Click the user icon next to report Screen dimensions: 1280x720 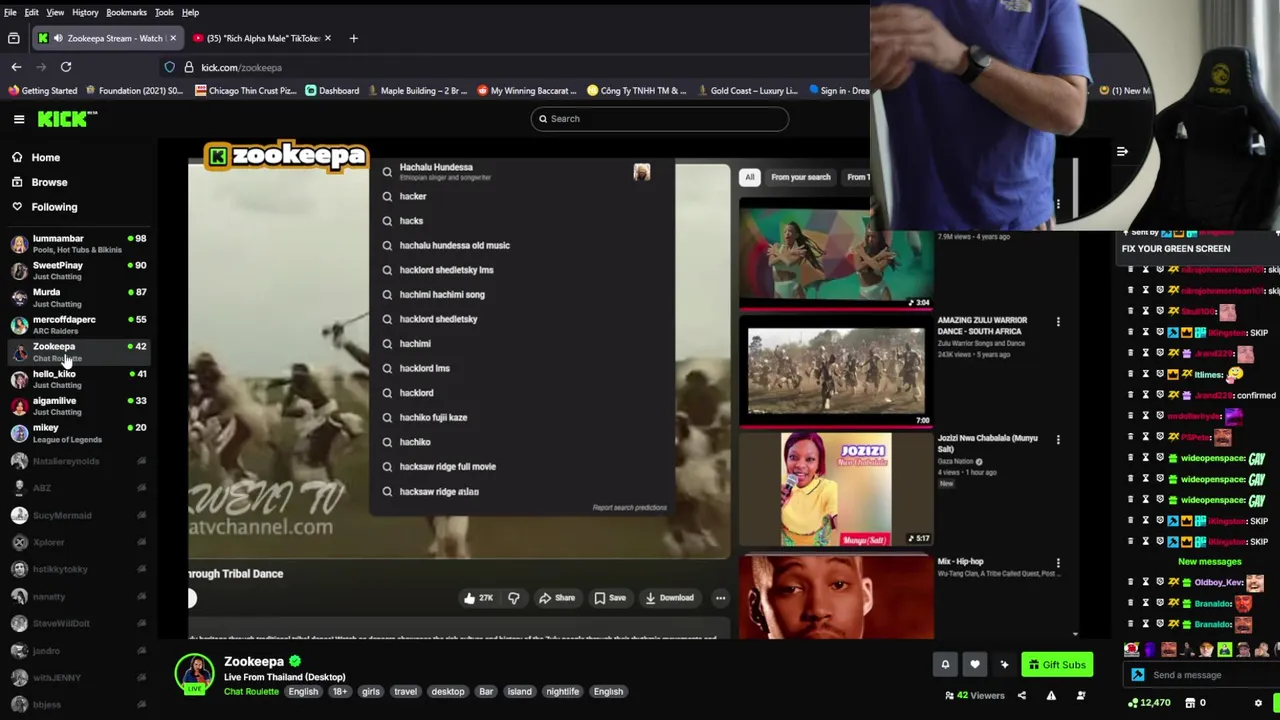1081,696
